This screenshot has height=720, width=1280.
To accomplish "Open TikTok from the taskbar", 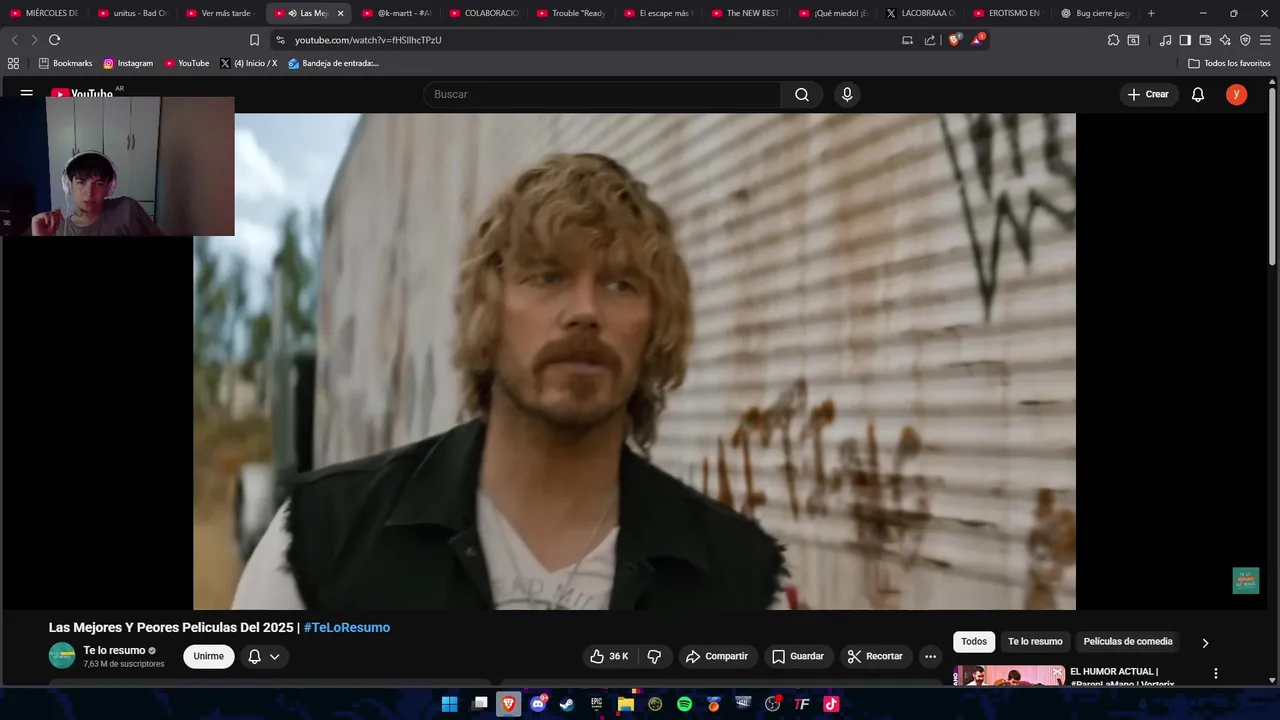I will (x=831, y=704).
